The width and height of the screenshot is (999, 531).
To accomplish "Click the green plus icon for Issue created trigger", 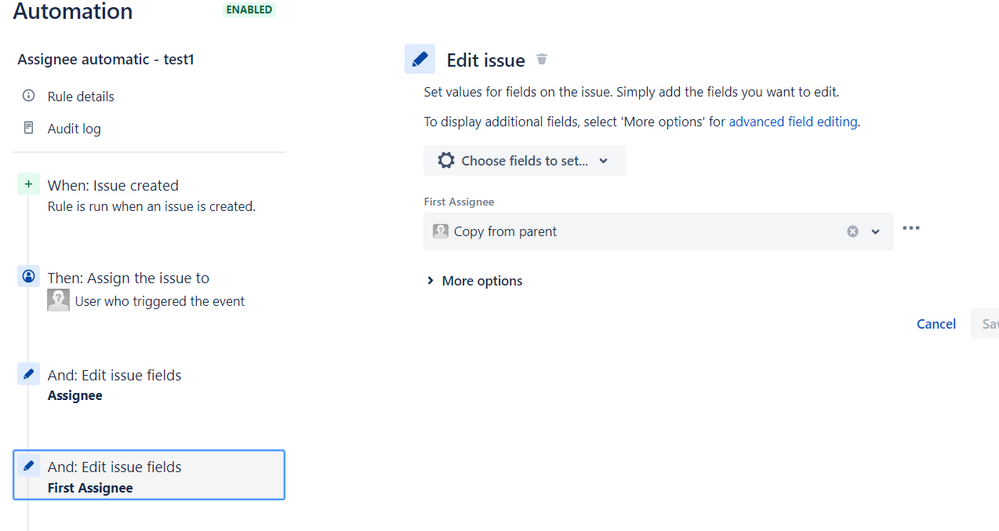I will coord(28,184).
